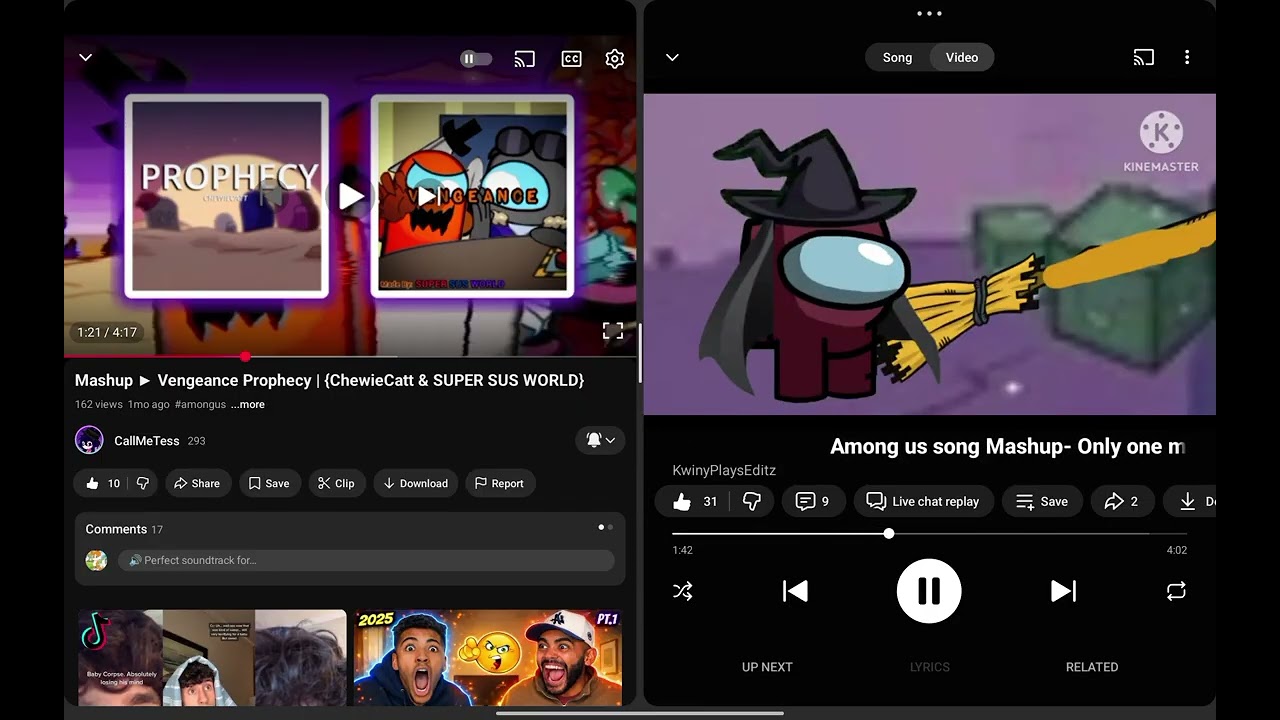Screen dimensions: 1280x720
Task: Dislike the Among us song Mashup
Action: coord(752,502)
